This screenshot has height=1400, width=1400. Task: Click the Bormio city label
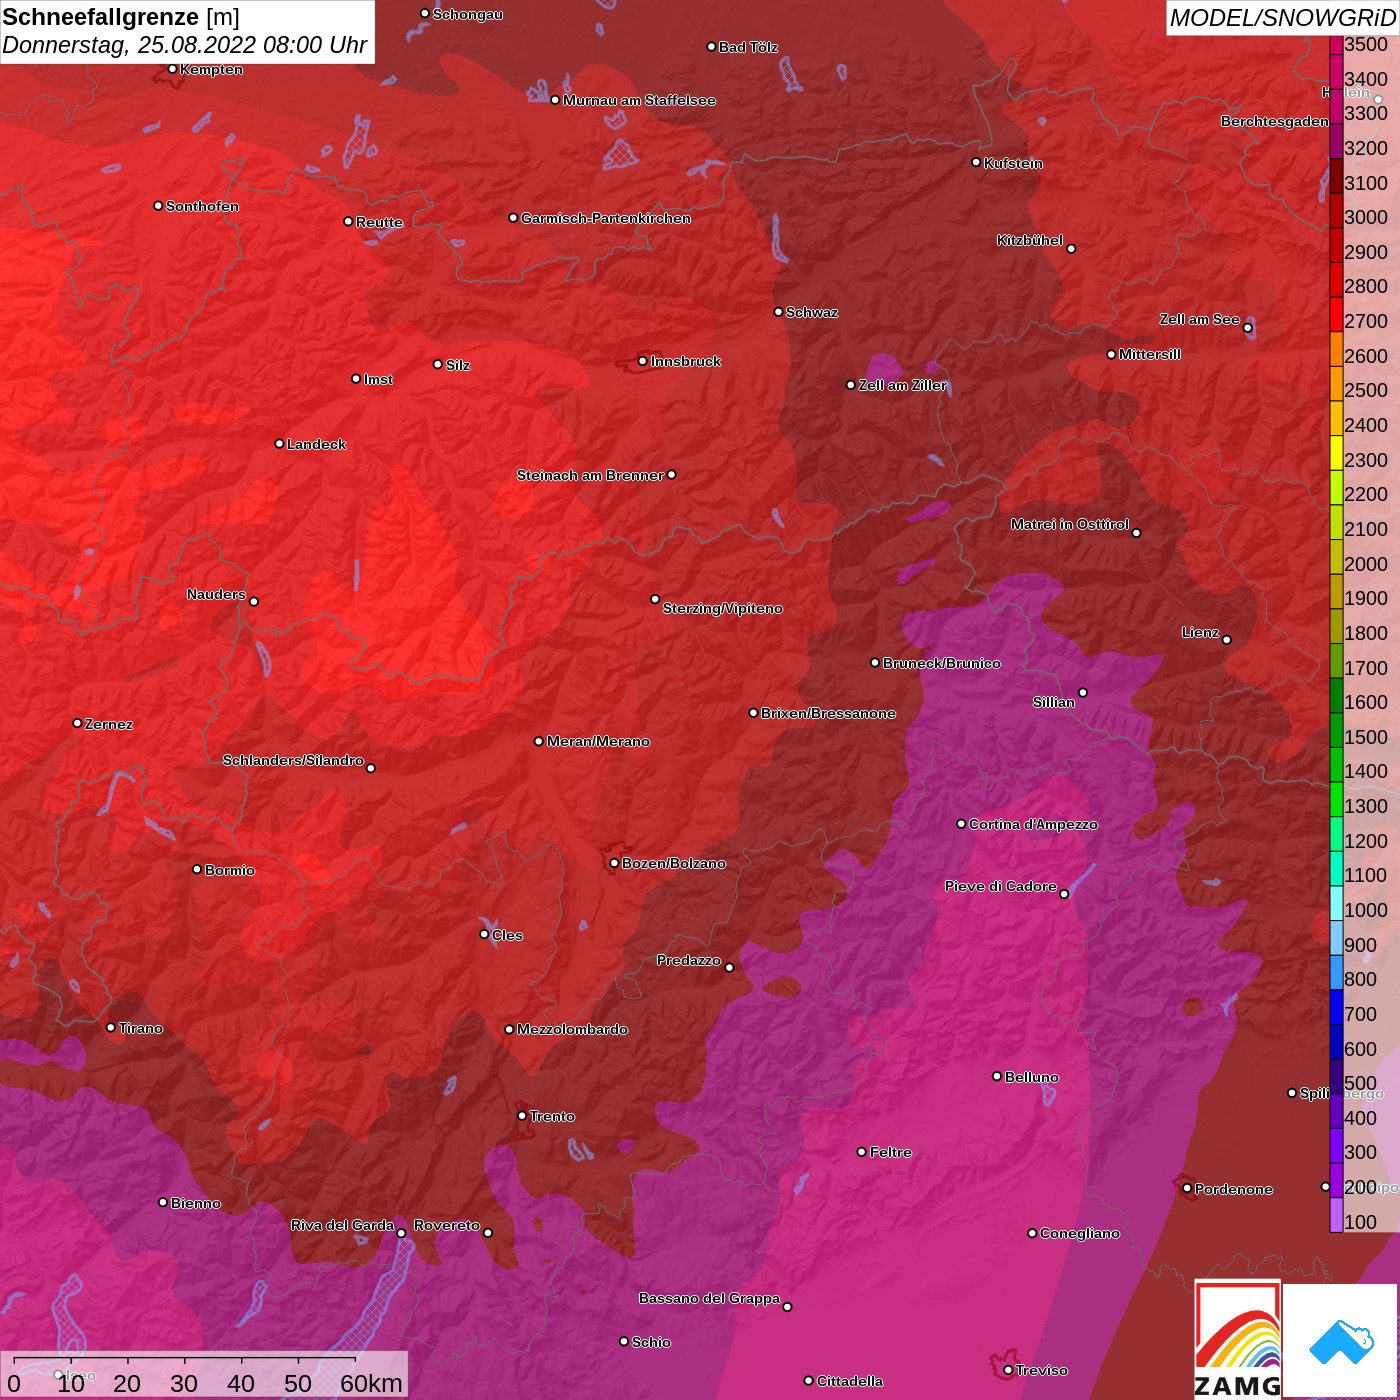tap(230, 870)
